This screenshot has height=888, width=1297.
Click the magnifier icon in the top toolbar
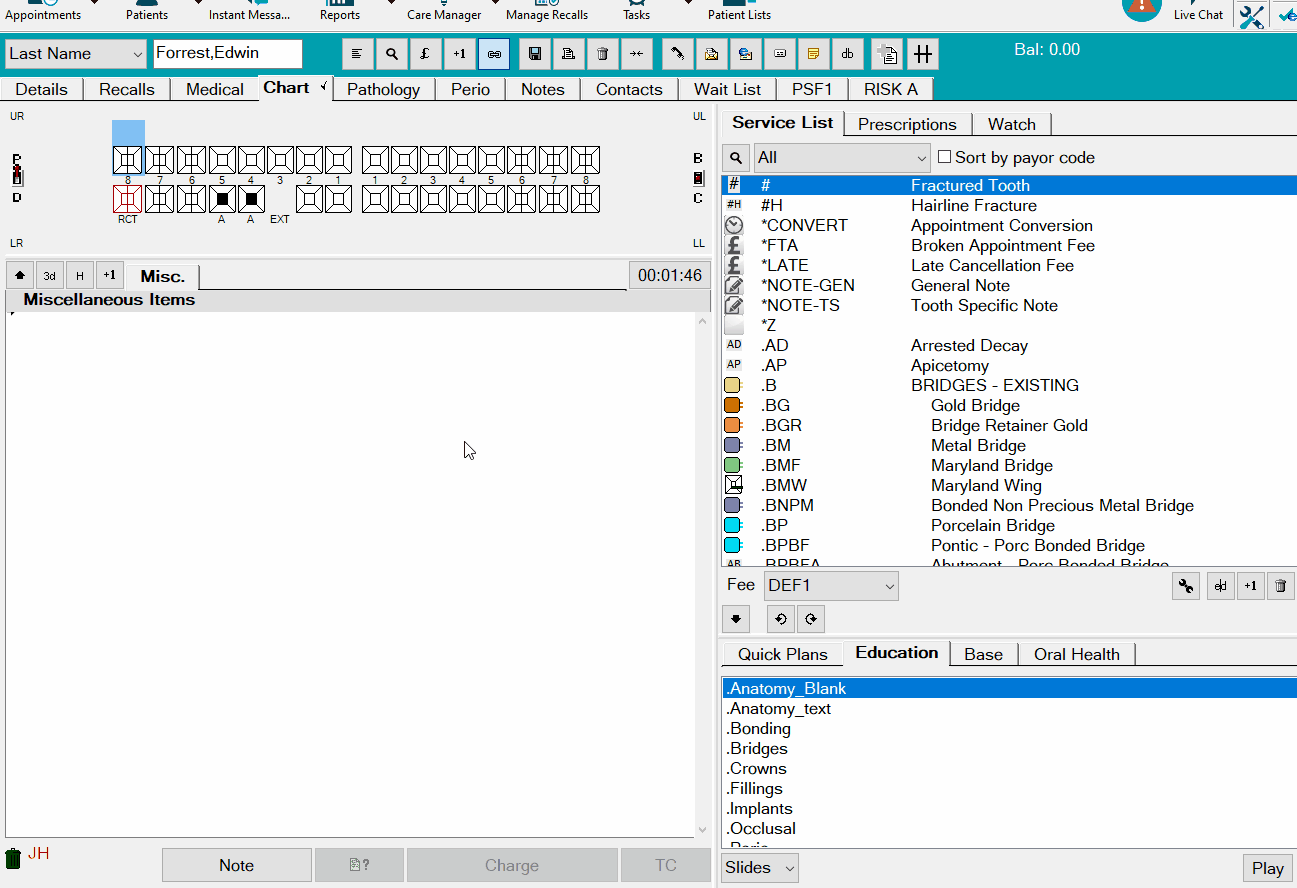[392, 54]
